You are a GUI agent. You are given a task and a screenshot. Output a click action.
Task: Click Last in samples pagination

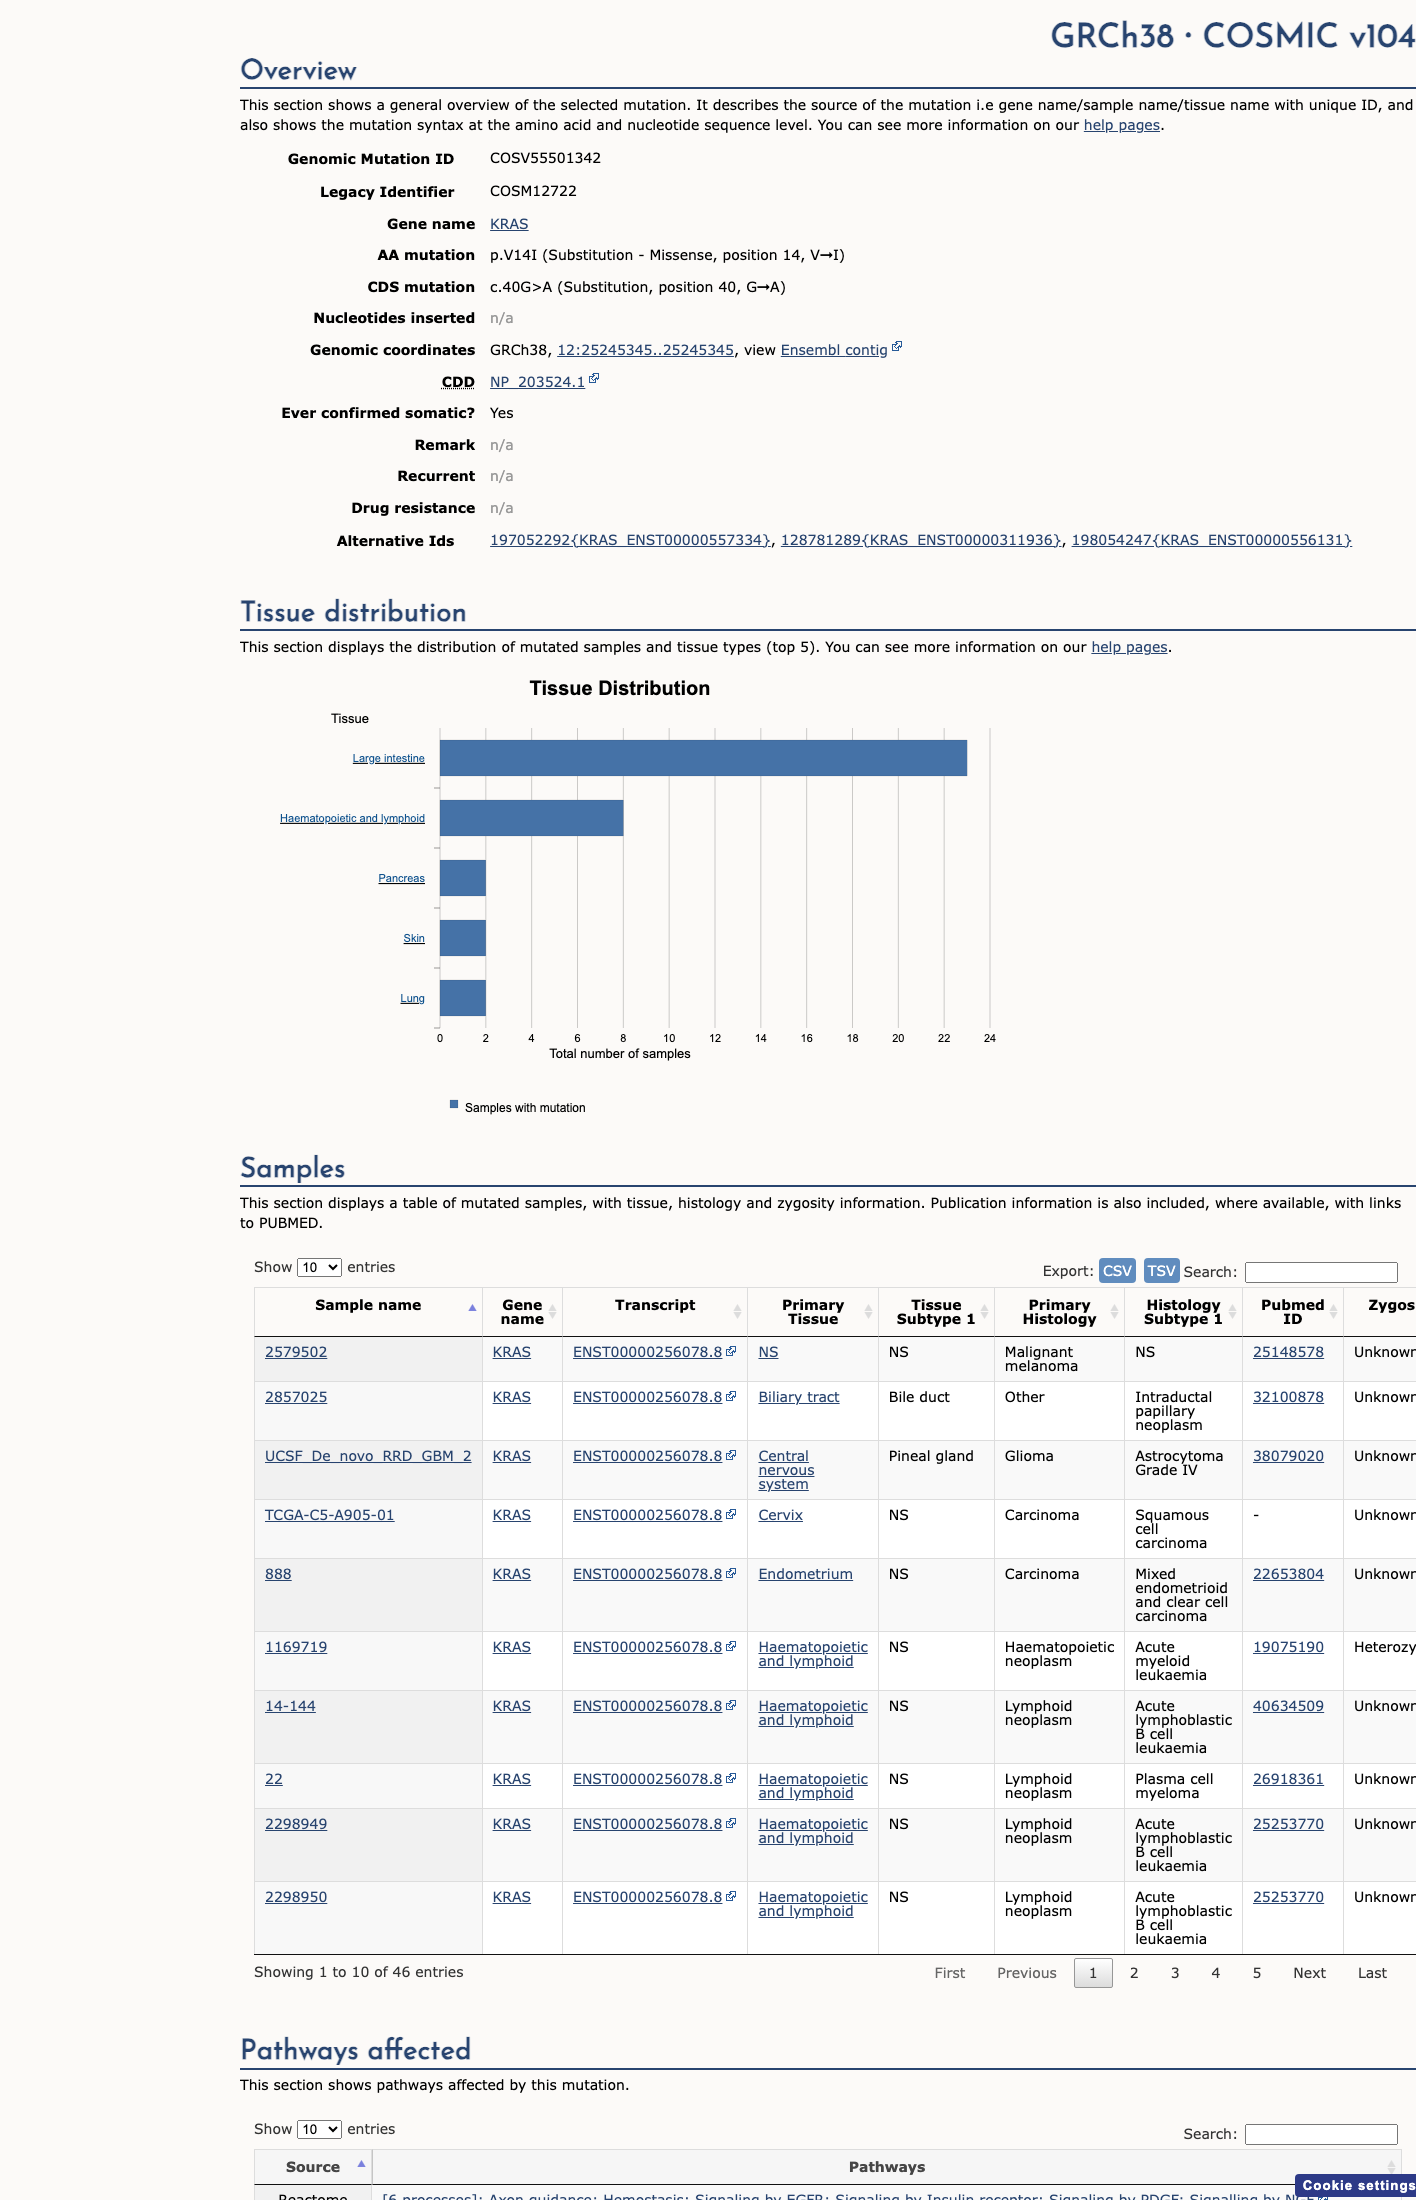click(x=1372, y=1973)
